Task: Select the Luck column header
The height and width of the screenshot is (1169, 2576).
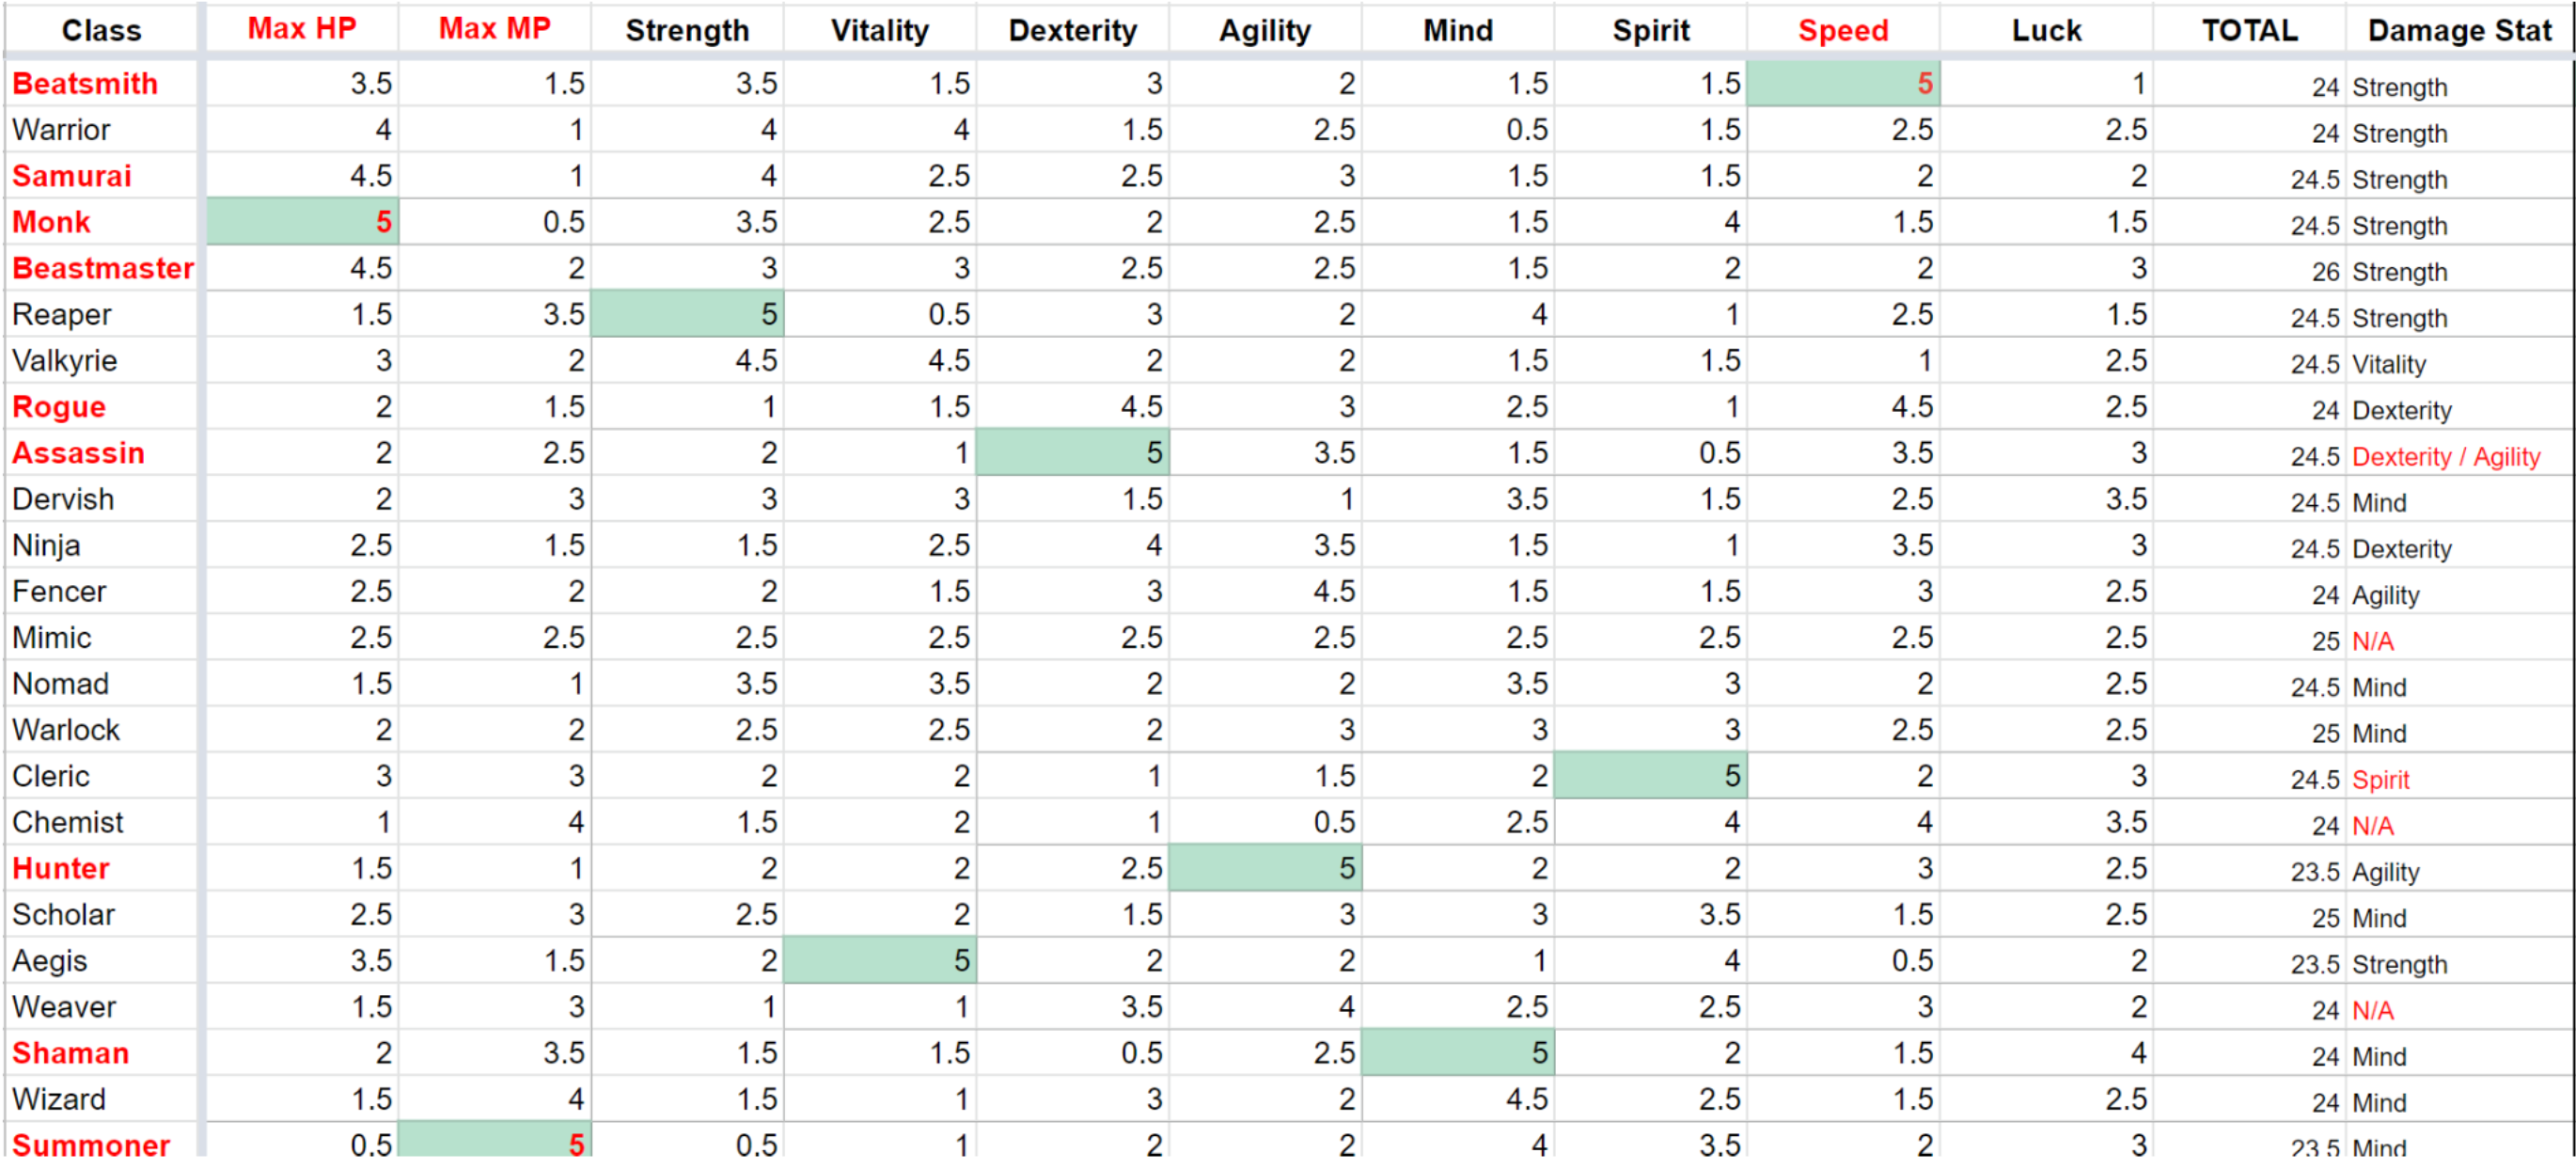Action: [2045, 31]
